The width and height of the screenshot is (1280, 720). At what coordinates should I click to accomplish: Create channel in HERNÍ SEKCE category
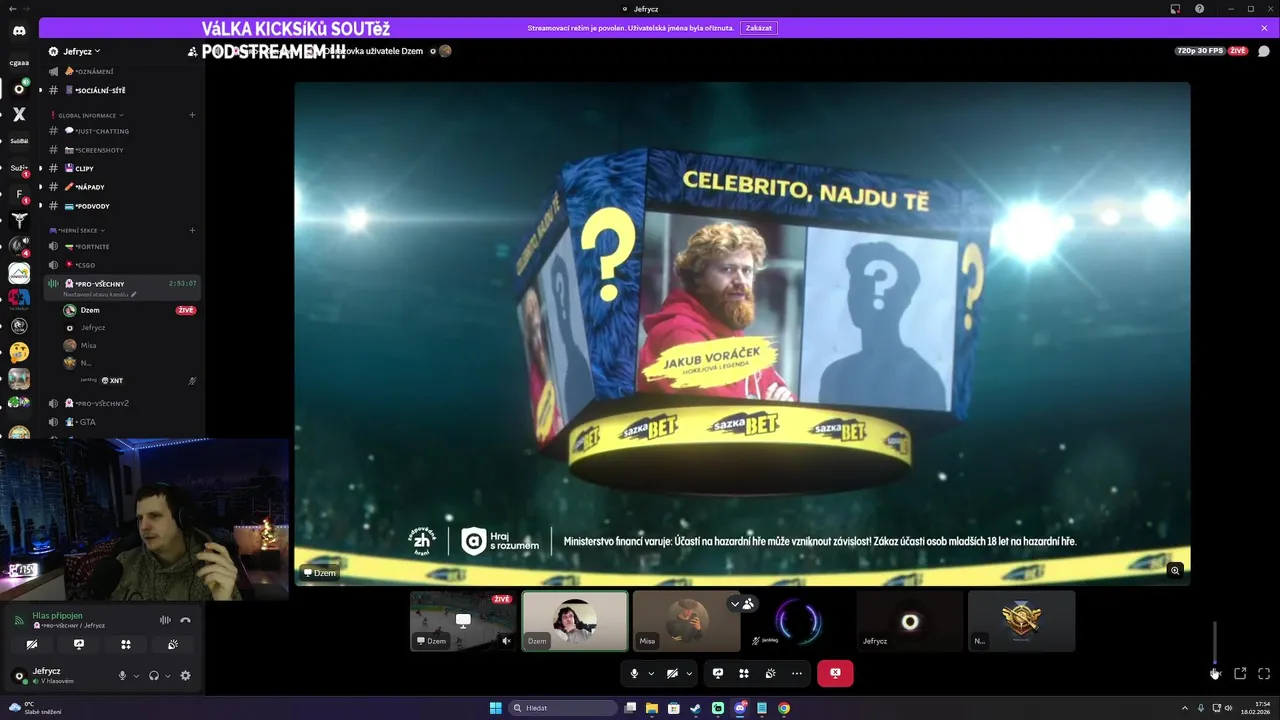pos(192,230)
